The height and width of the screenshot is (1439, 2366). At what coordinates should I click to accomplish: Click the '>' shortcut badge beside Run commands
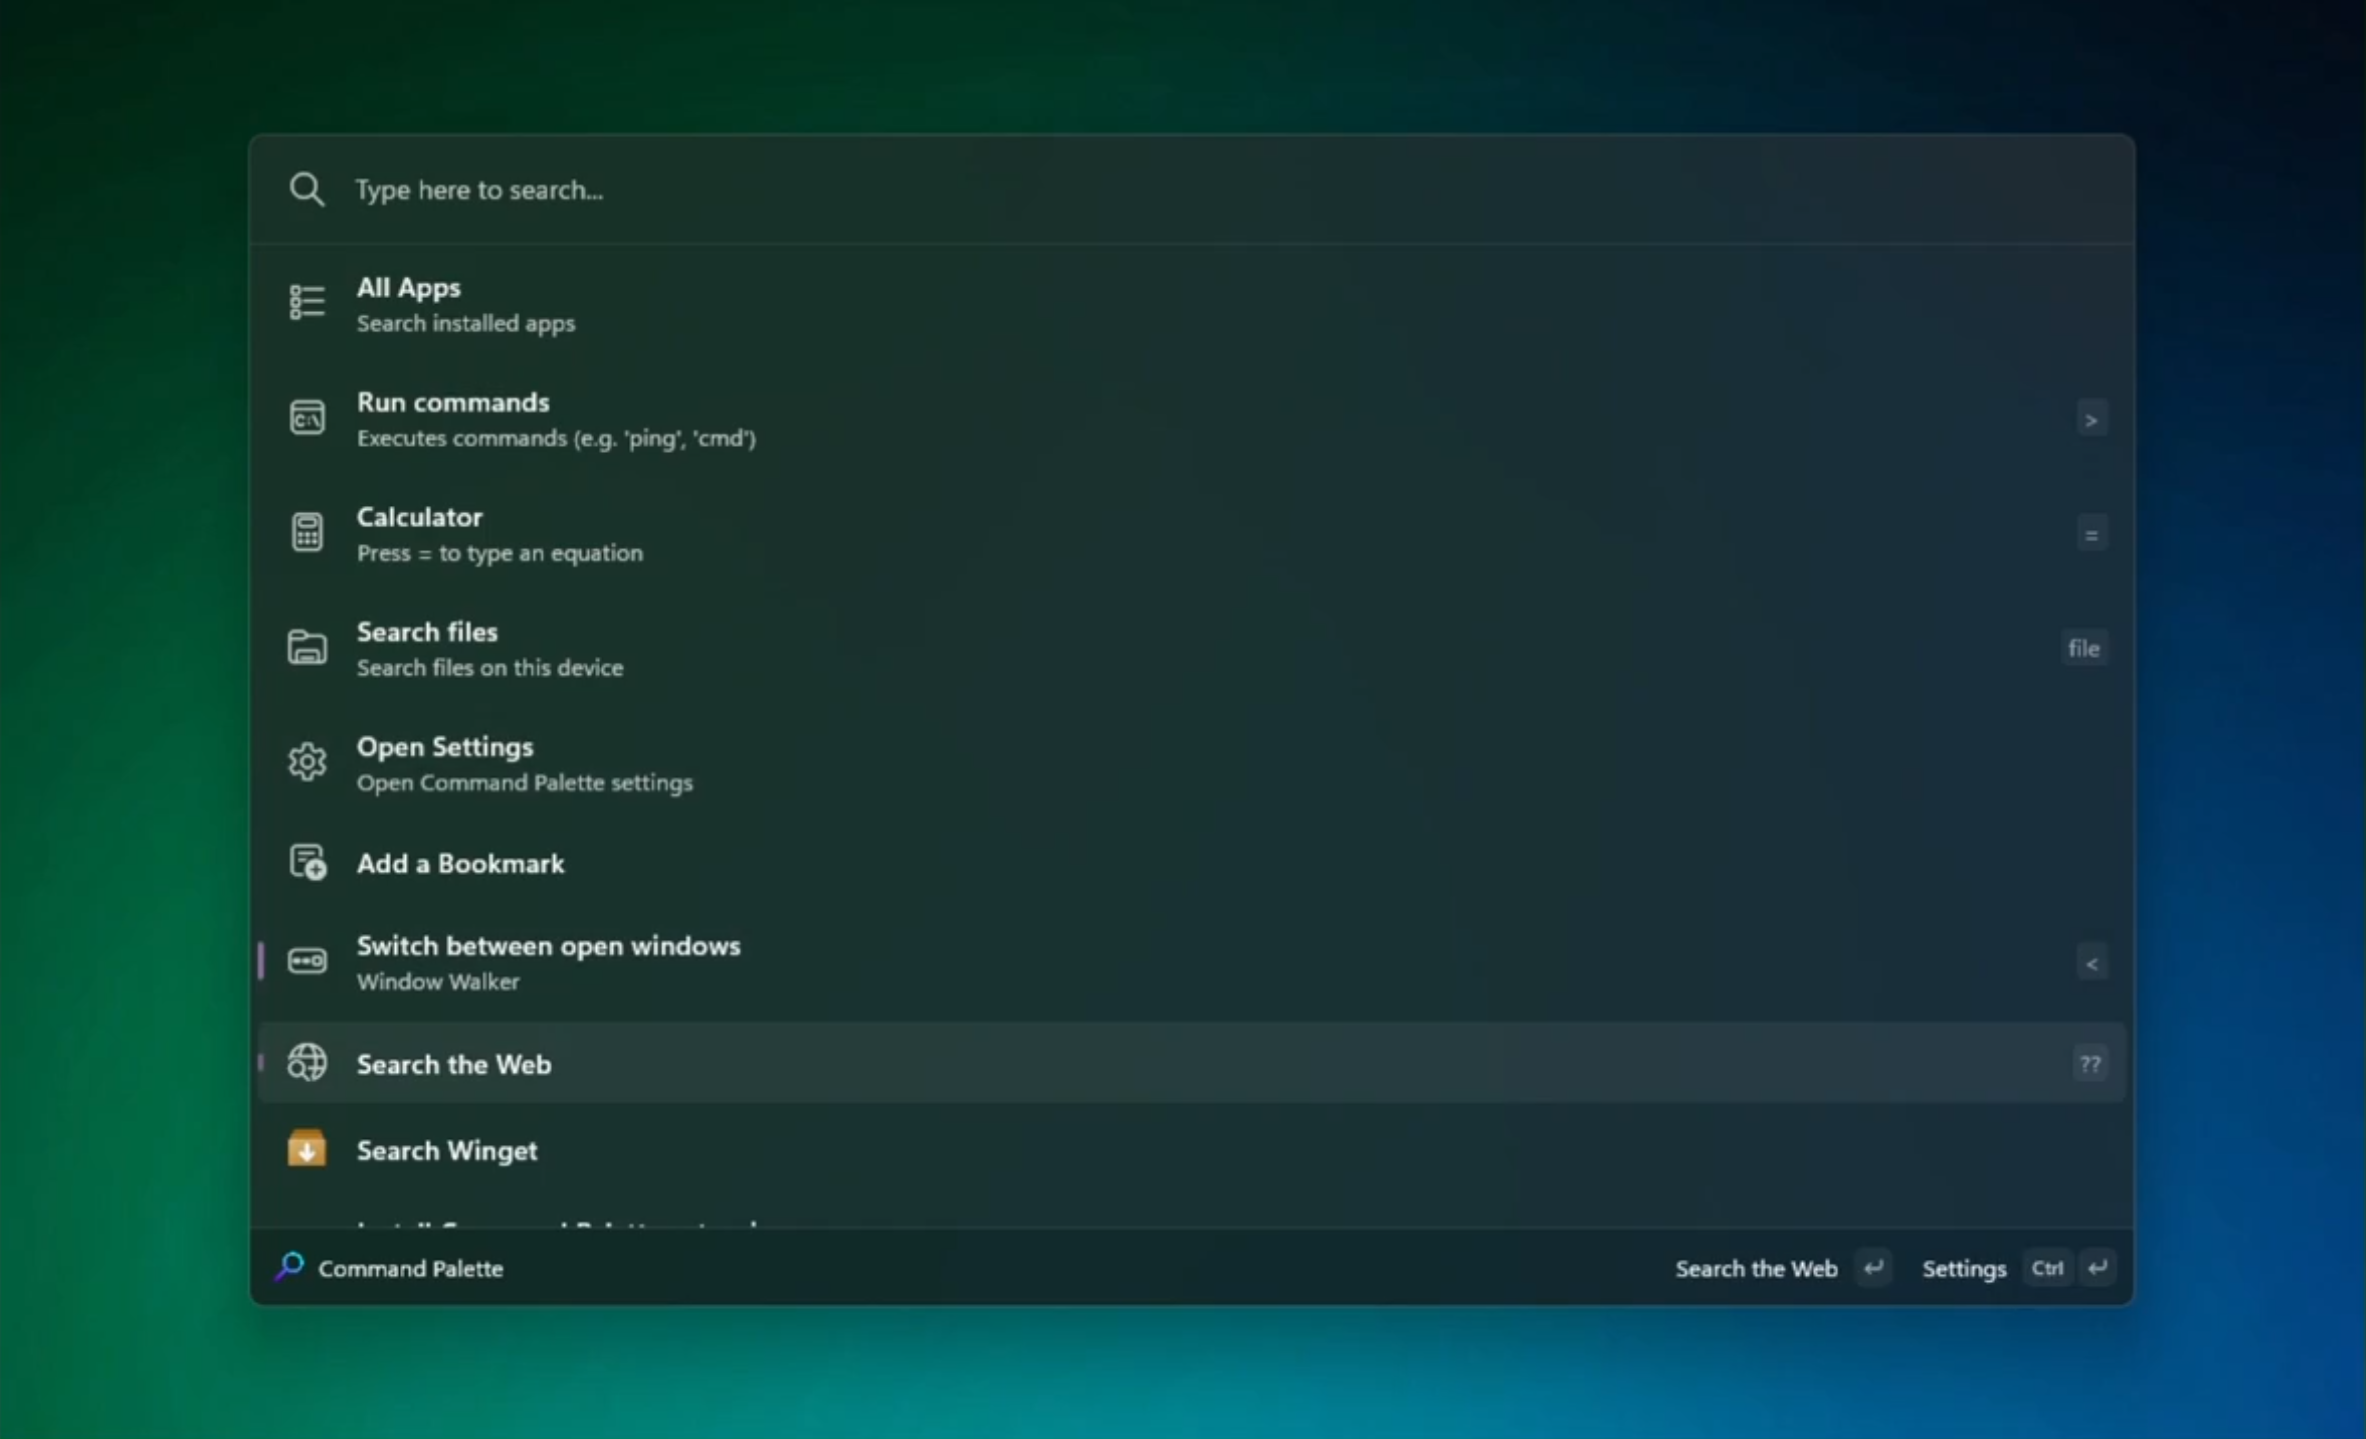tap(2091, 418)
